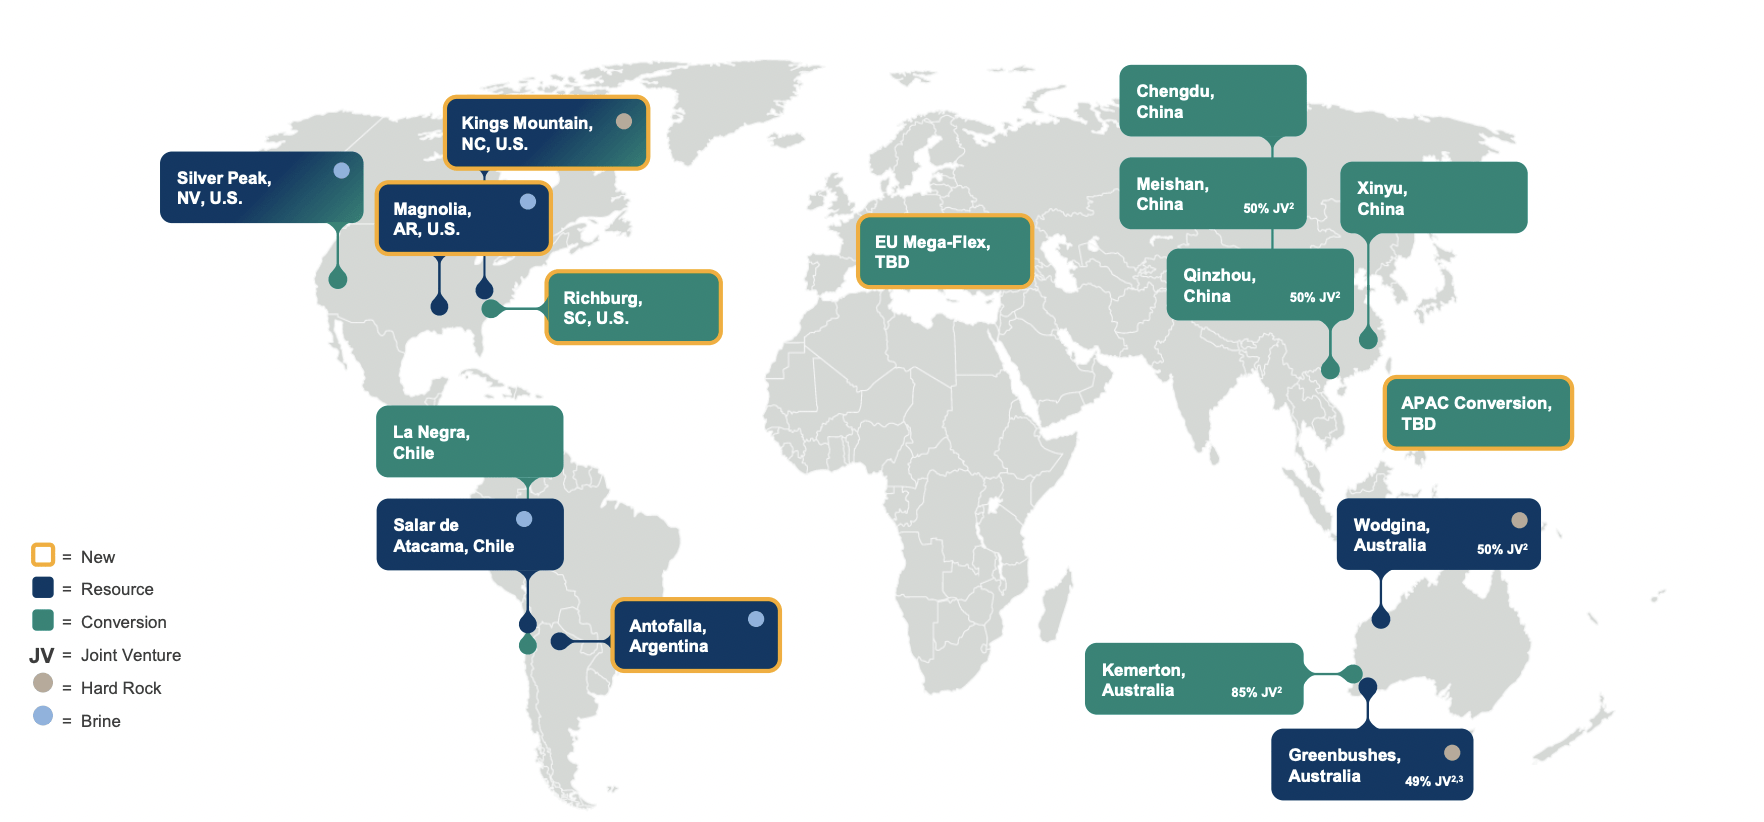Click the brine dot in Silver Peak box
The height and width of the screenshot is (822, 1764).
[x=342, y=170]
